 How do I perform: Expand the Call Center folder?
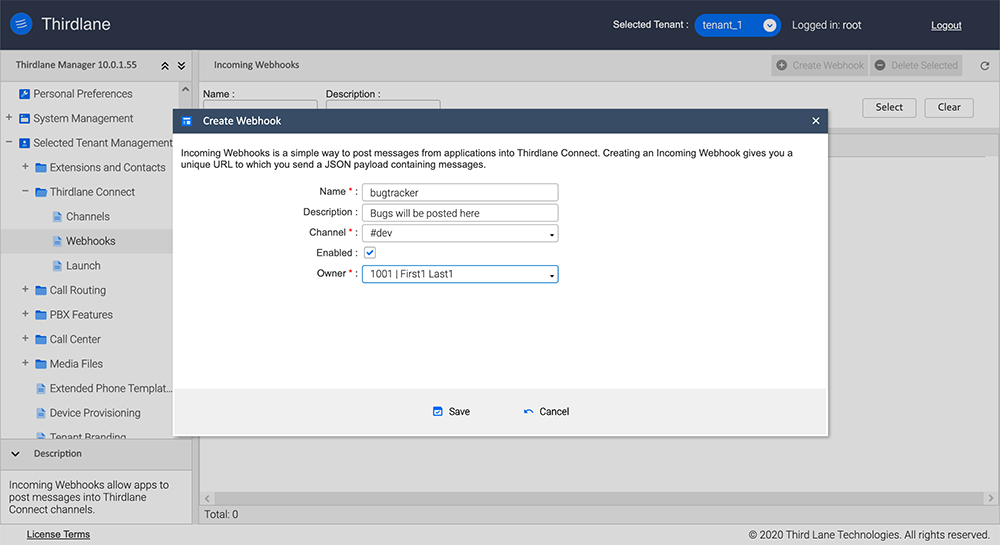(x=25, y=338)
